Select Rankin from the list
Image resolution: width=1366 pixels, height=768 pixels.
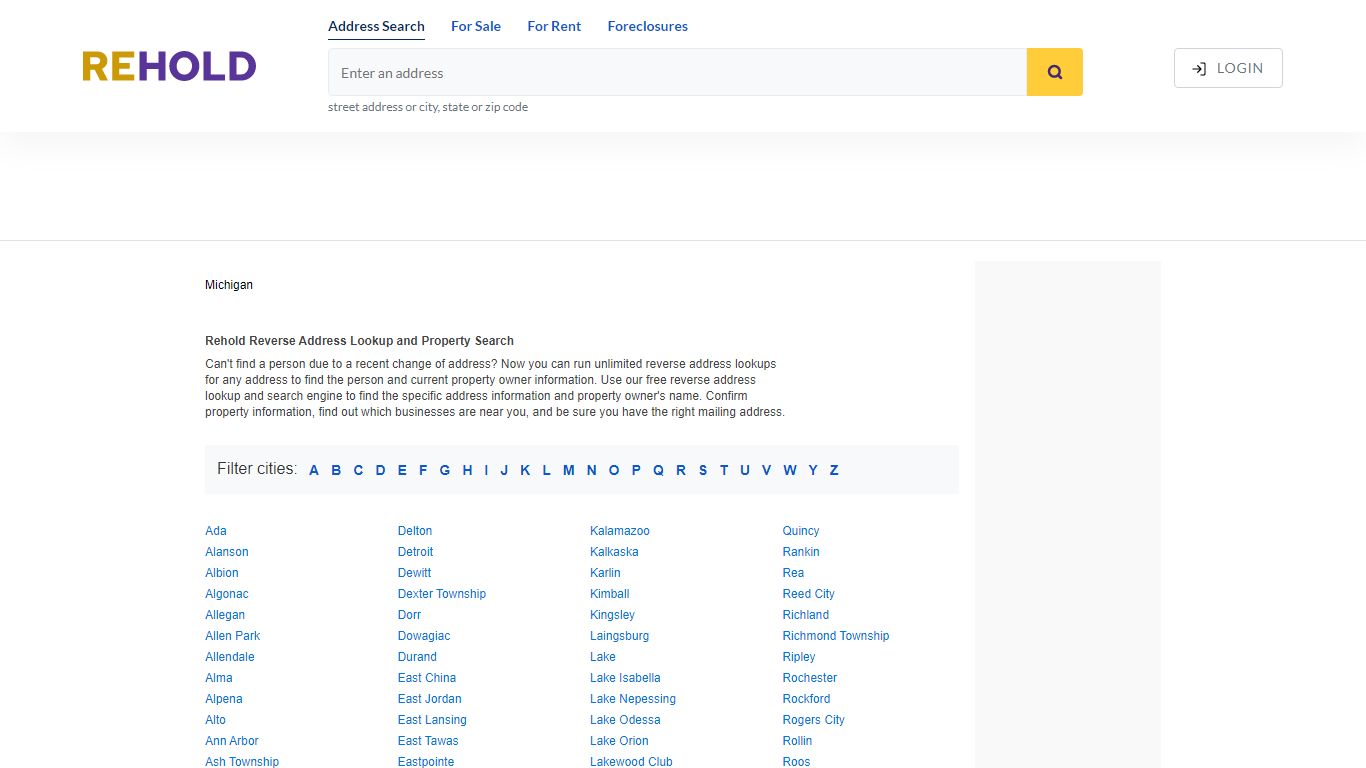[801, 552]
